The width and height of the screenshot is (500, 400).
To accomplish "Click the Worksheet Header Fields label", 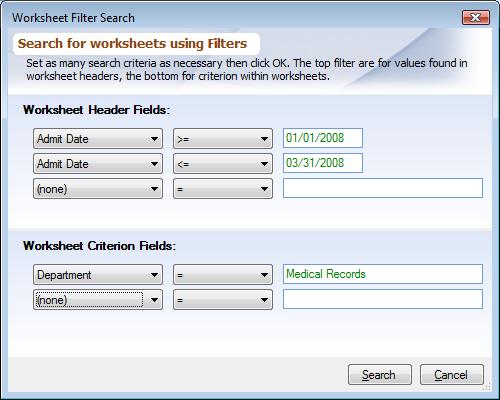I will [97, 110].
